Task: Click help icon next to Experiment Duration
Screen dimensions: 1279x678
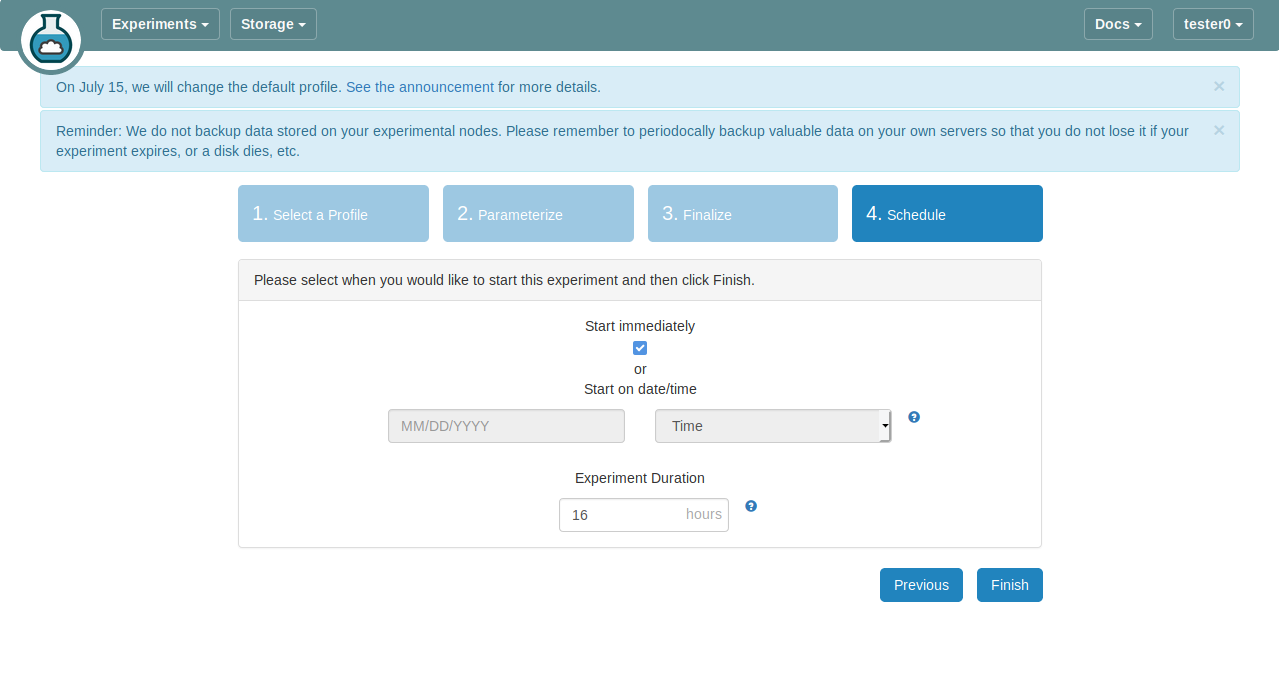Action: click(751, 506)
